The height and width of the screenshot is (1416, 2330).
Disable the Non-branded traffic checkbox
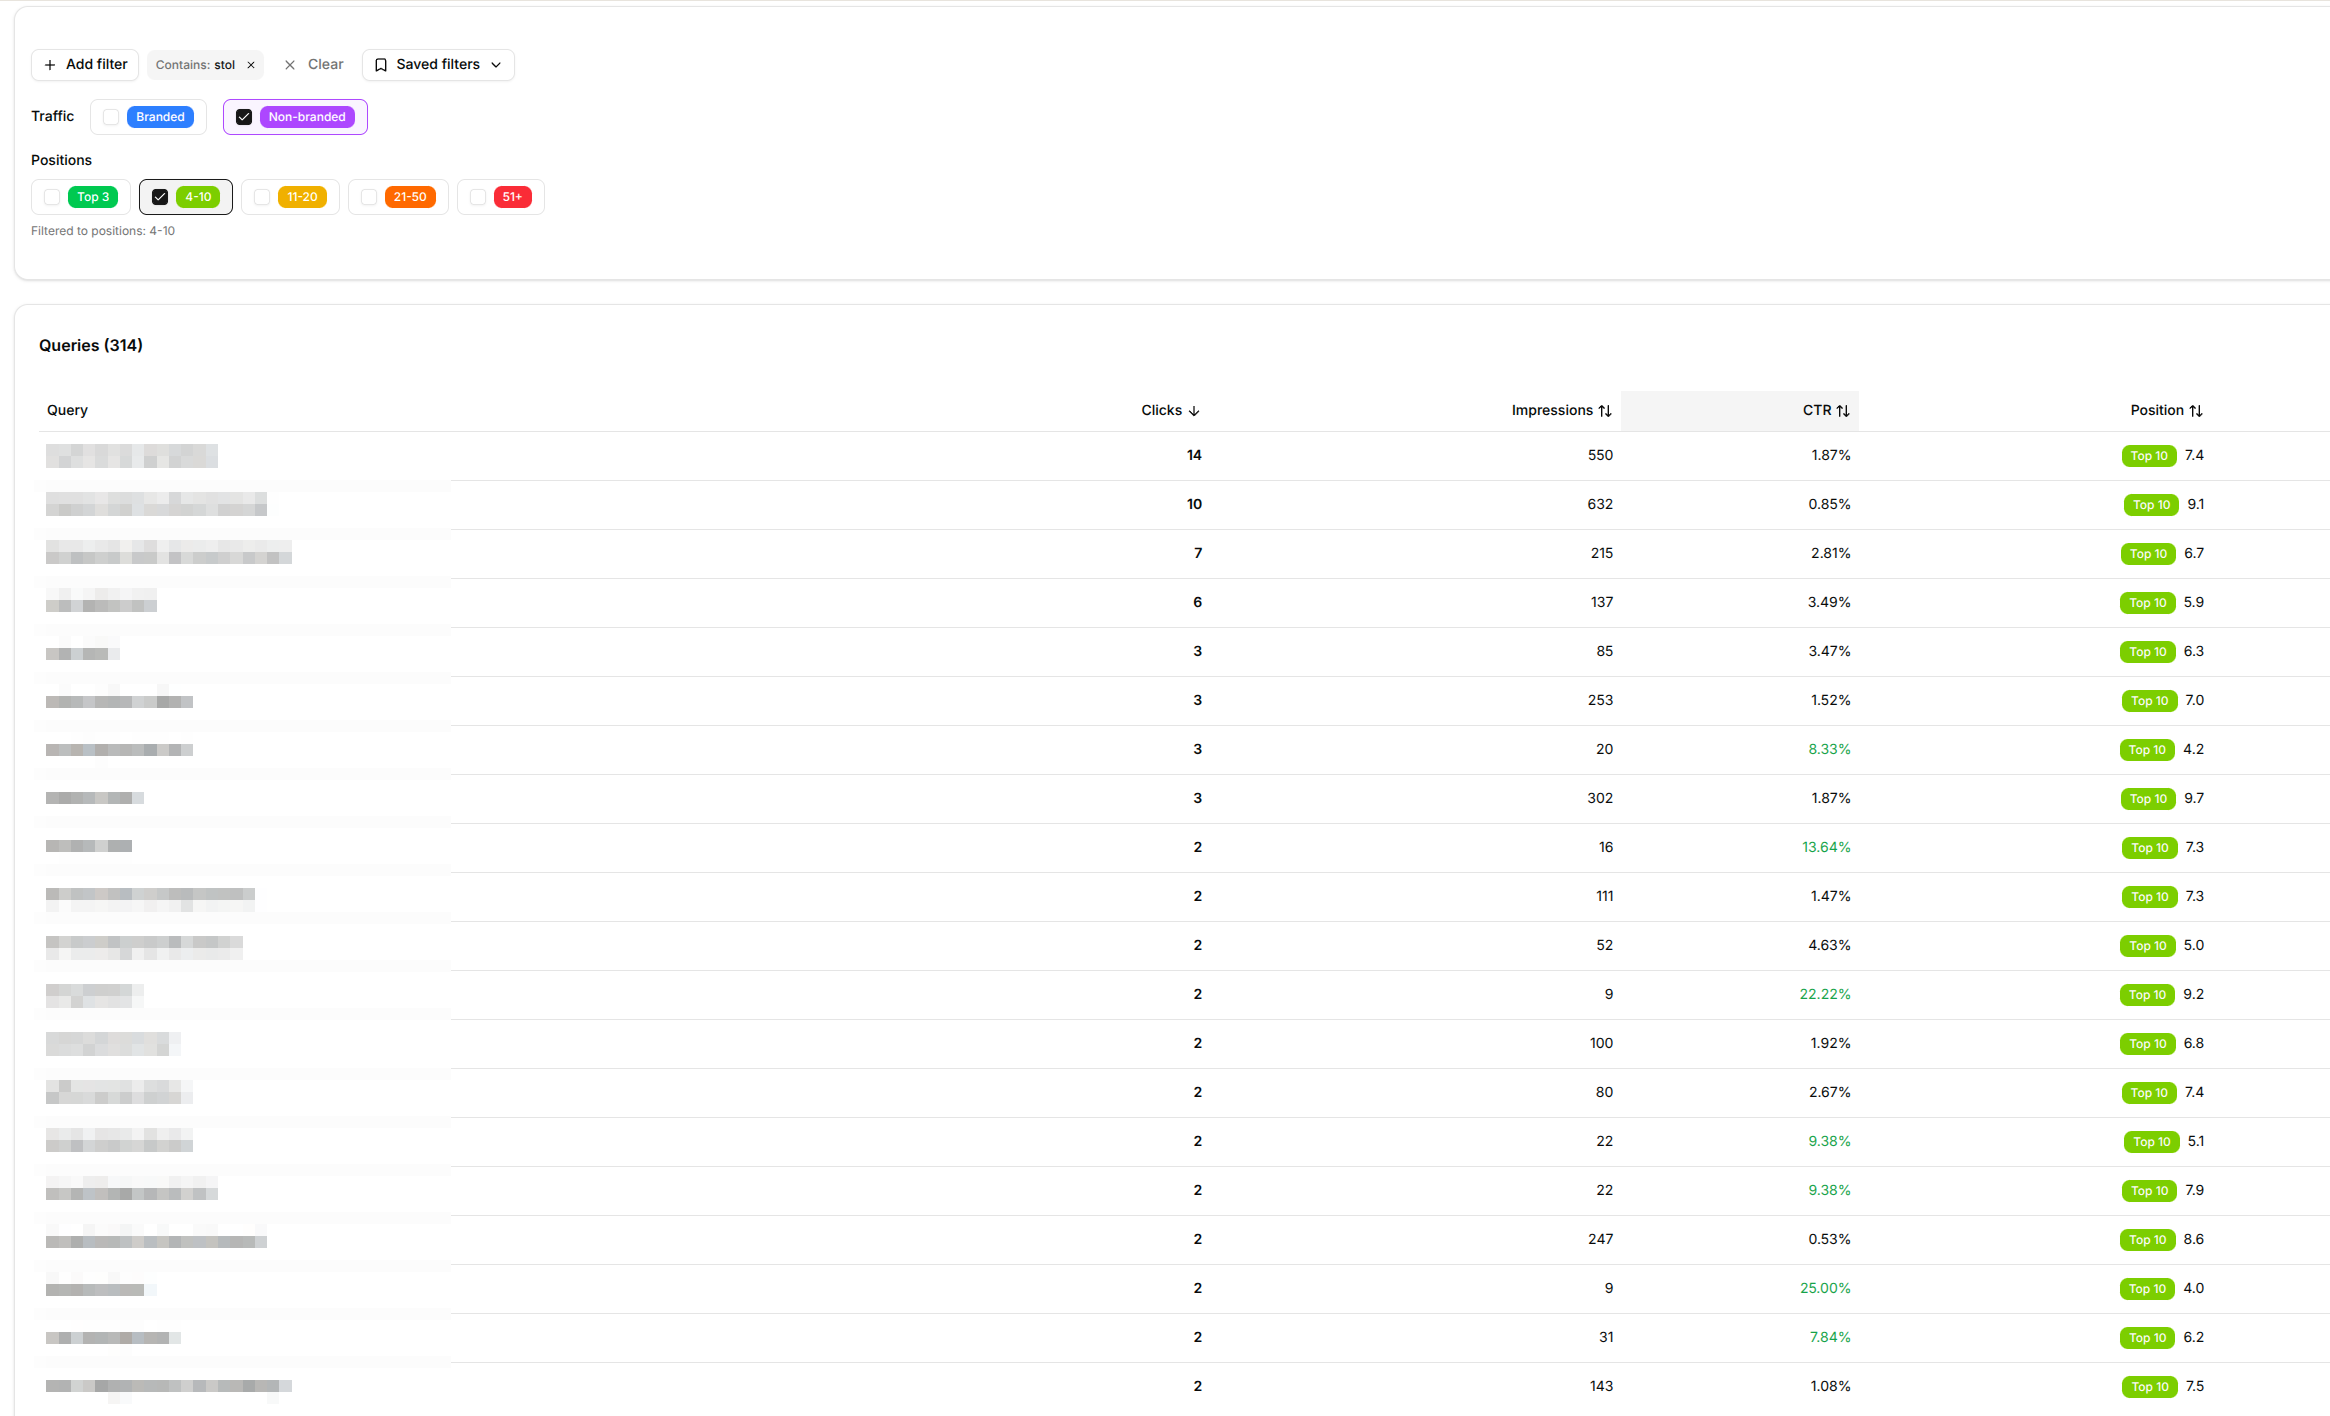(244, 116)
